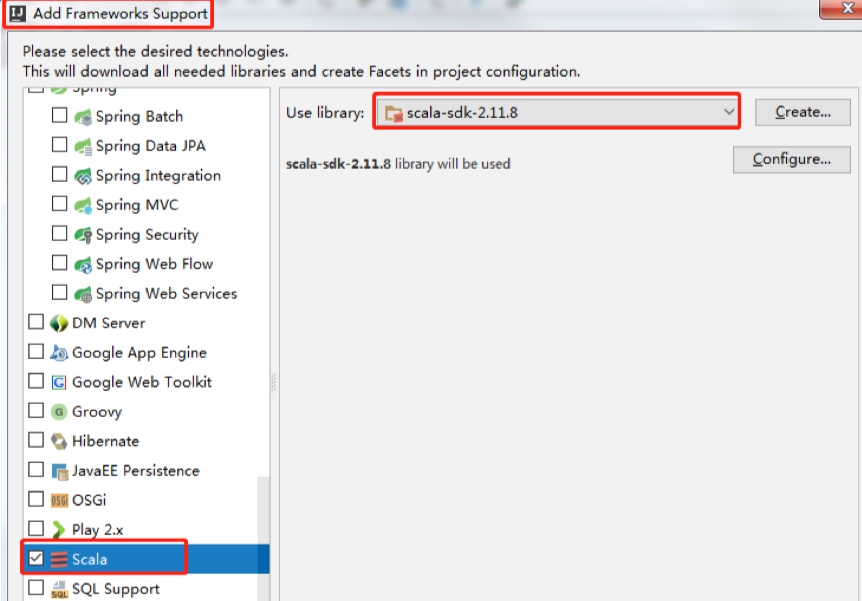Click the Configure... button

tap(792, 159)
